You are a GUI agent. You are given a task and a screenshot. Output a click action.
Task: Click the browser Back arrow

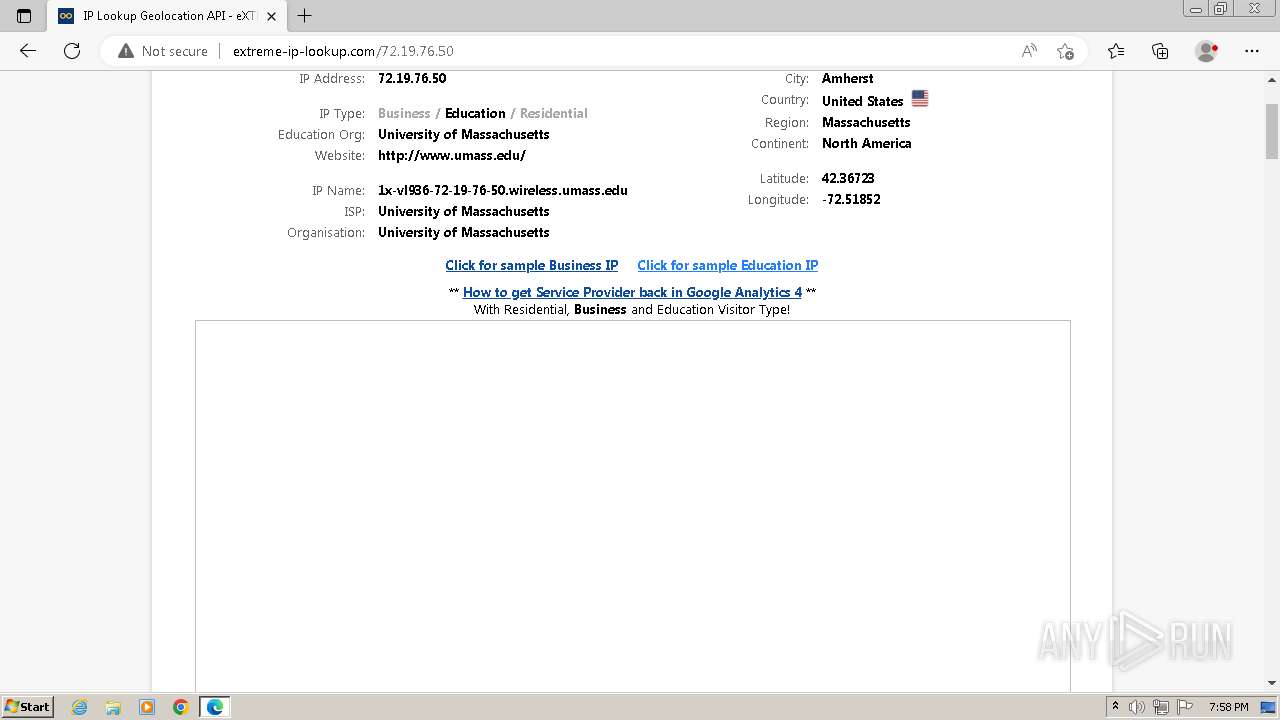click(28, 51)
